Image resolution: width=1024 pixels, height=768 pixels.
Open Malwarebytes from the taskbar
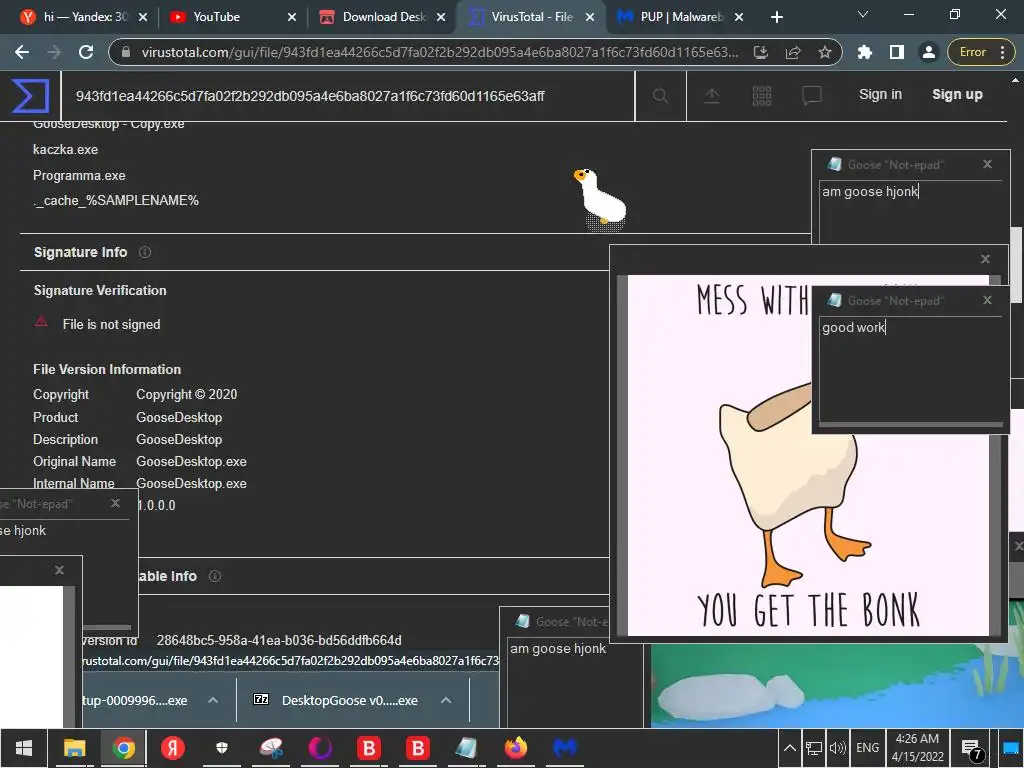564,747
